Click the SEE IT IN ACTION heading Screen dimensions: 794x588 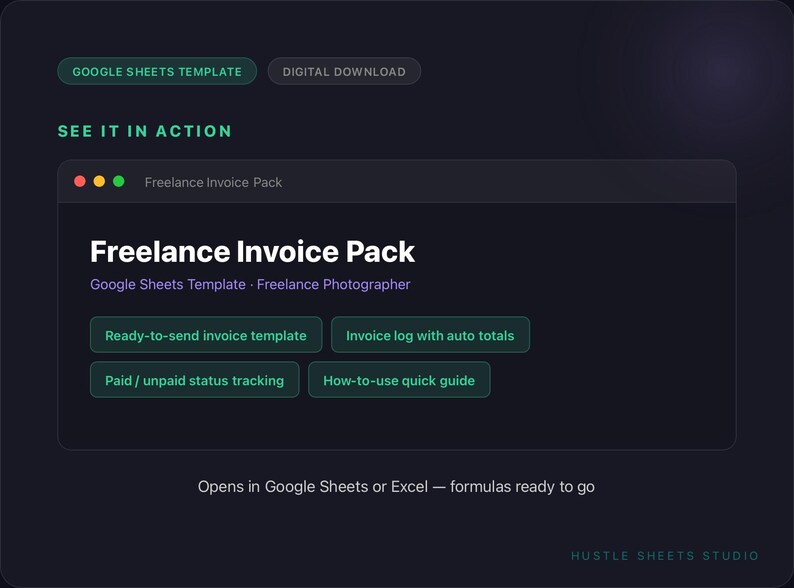(145, 131)
